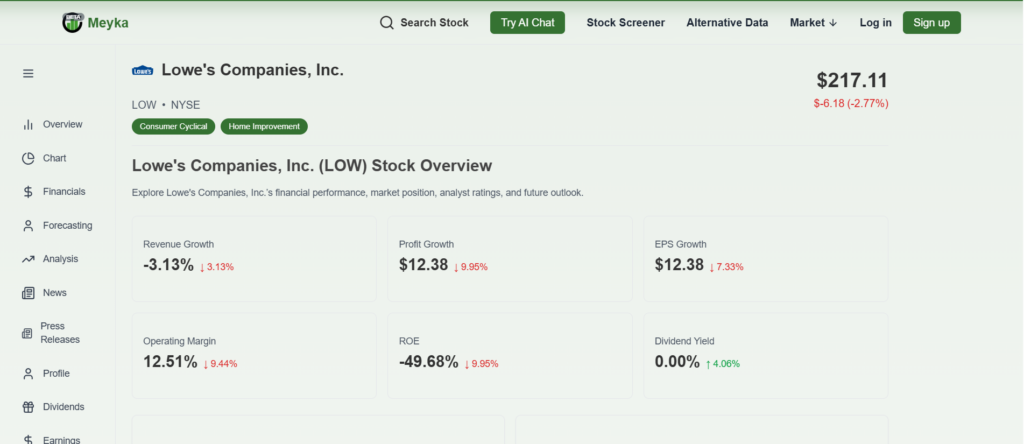
Task: Open Alternative Data page
Action: click(727, 23)
